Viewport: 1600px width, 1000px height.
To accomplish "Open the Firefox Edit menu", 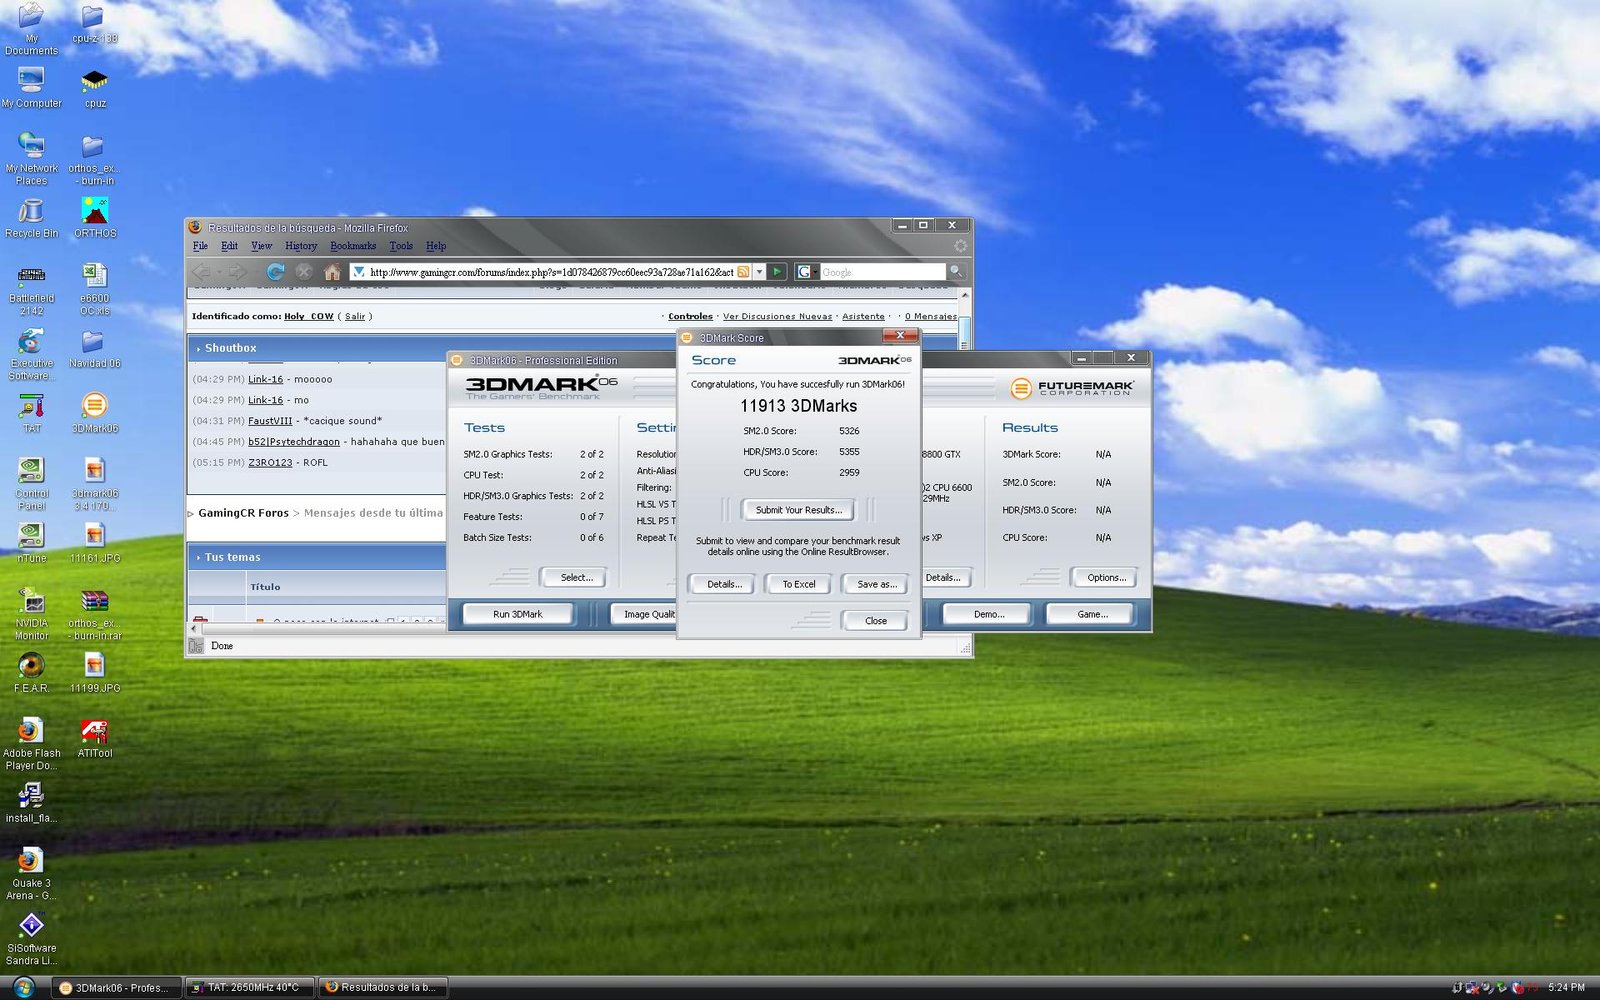I will [x=229, y=246].
